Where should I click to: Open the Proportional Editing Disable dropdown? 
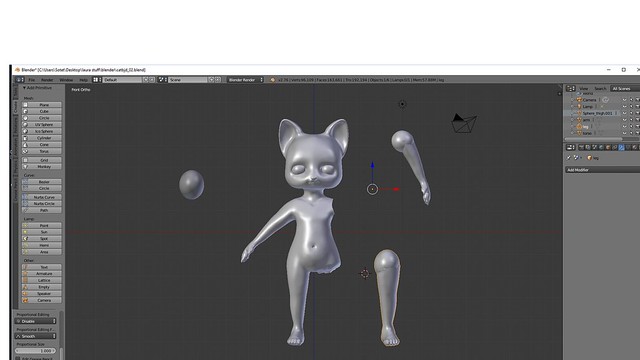(36, 321)
